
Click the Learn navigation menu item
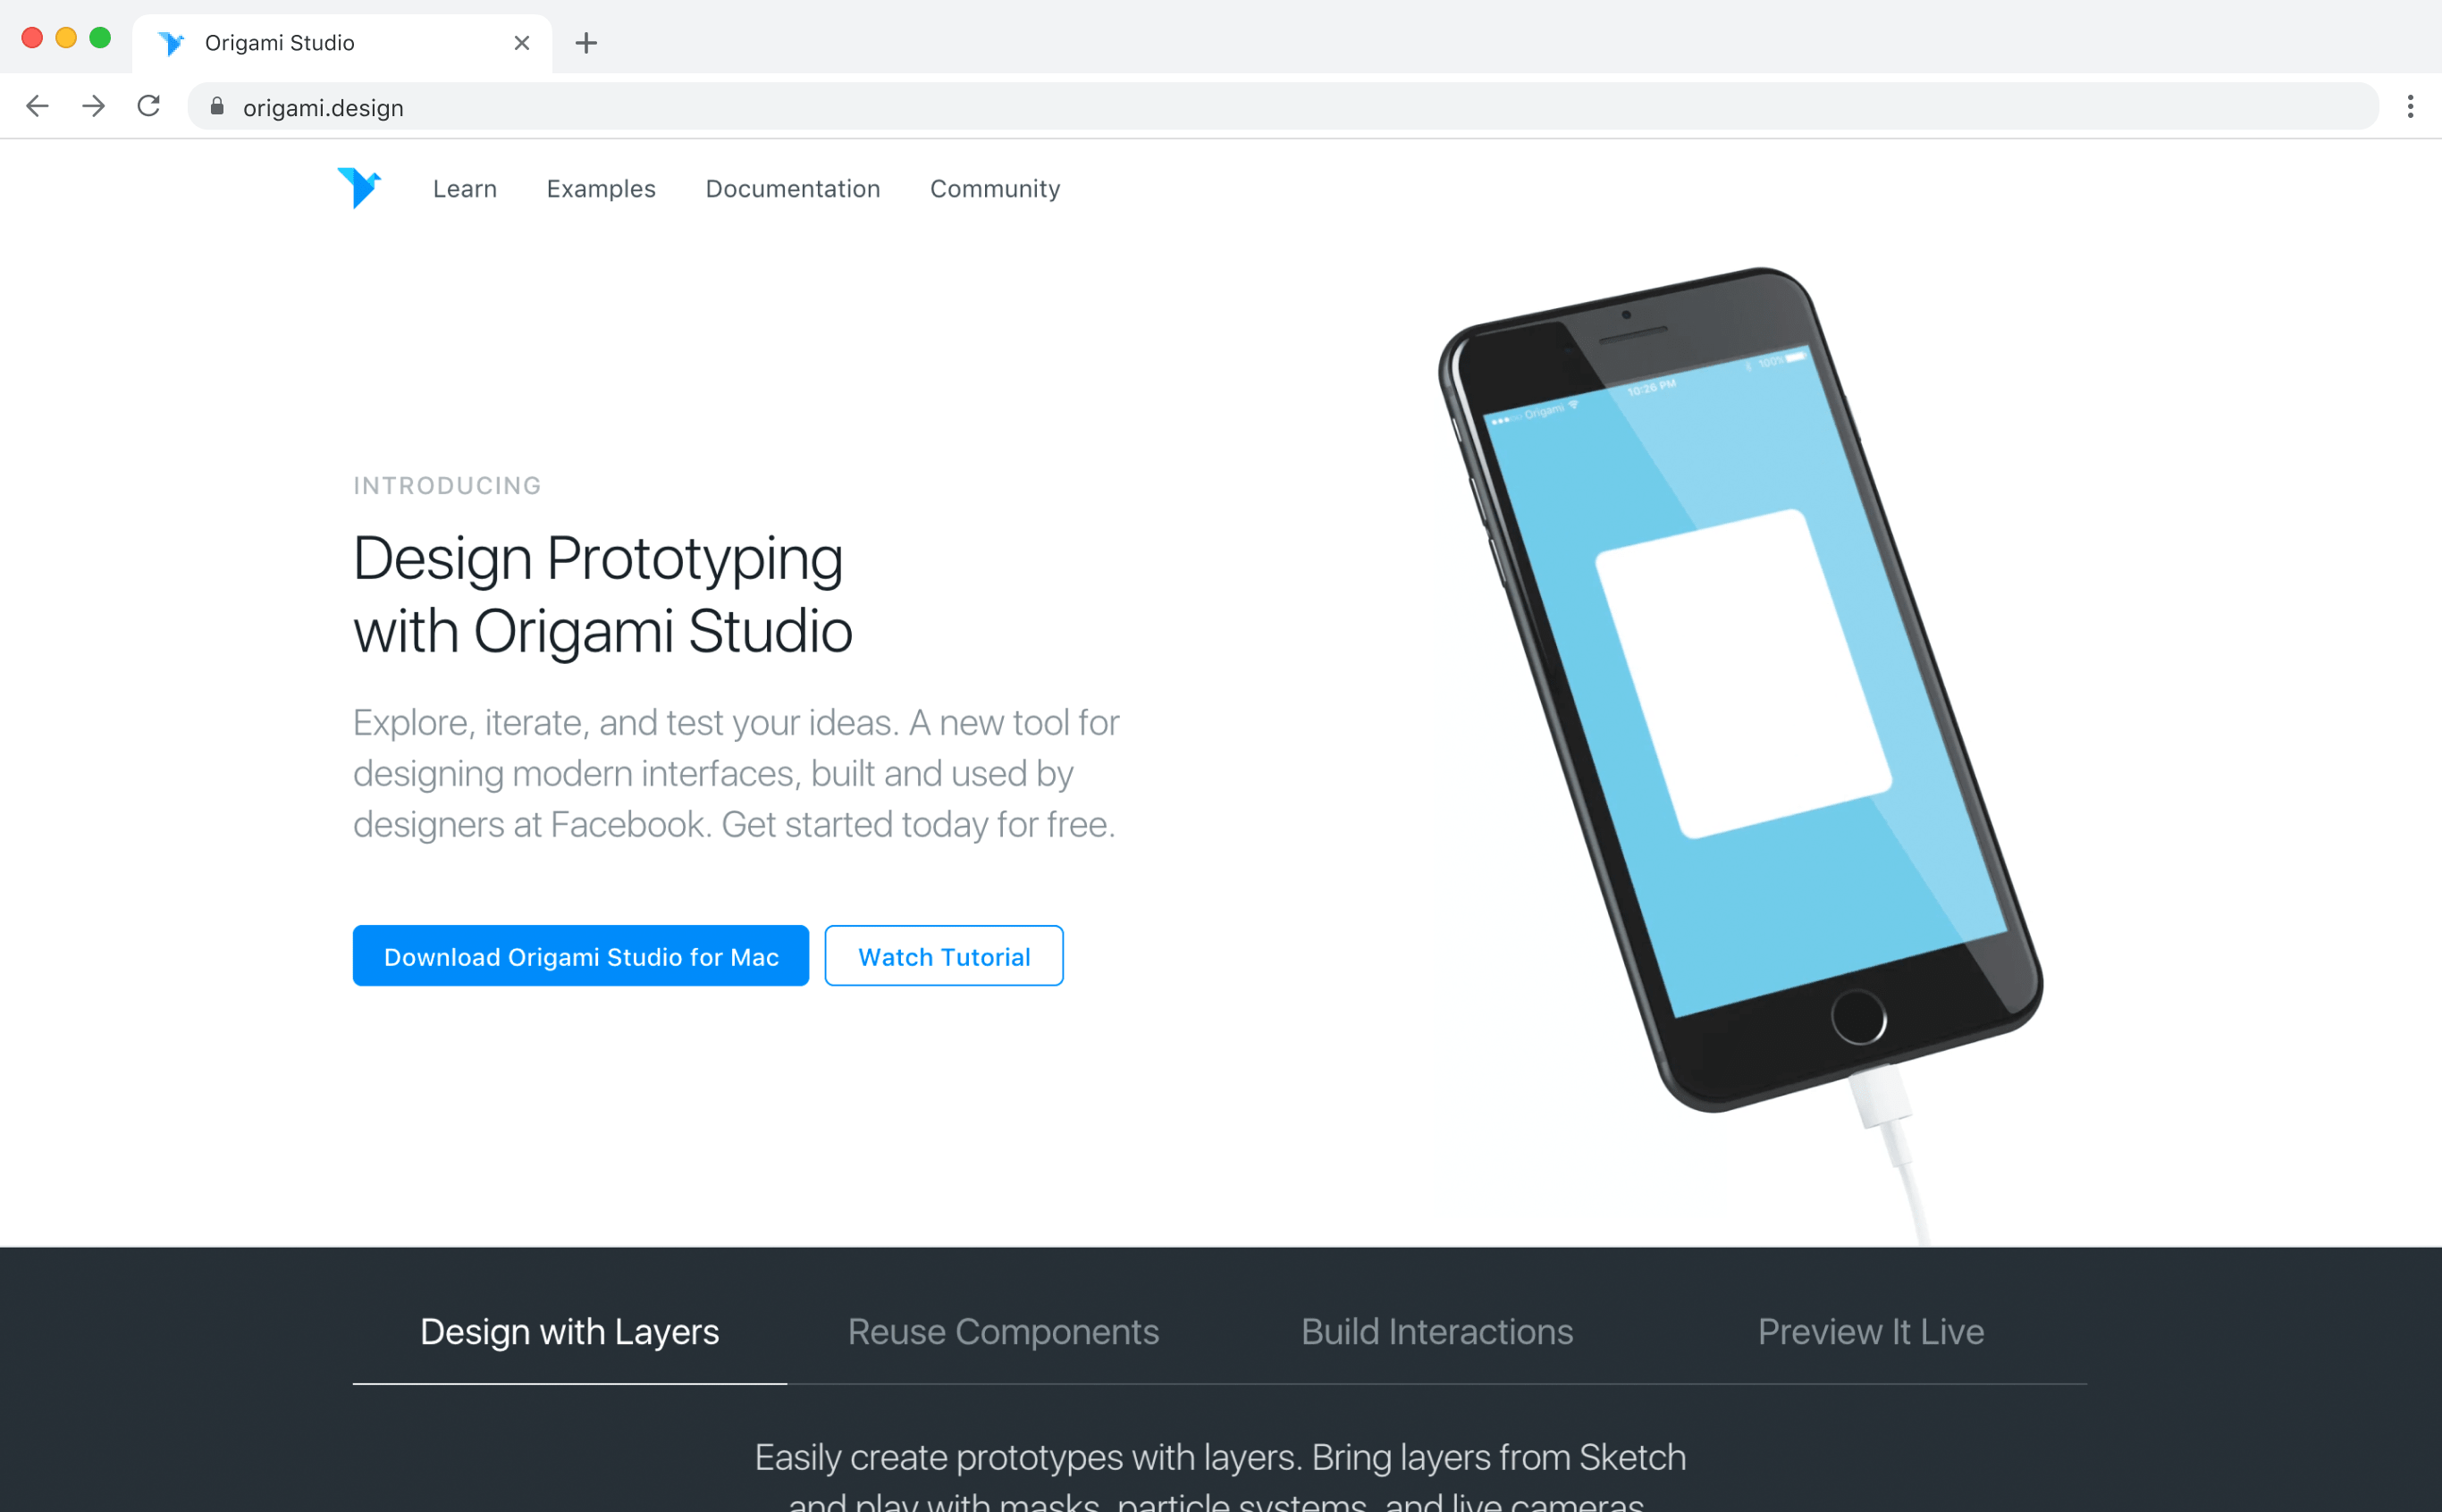point(464,189)
